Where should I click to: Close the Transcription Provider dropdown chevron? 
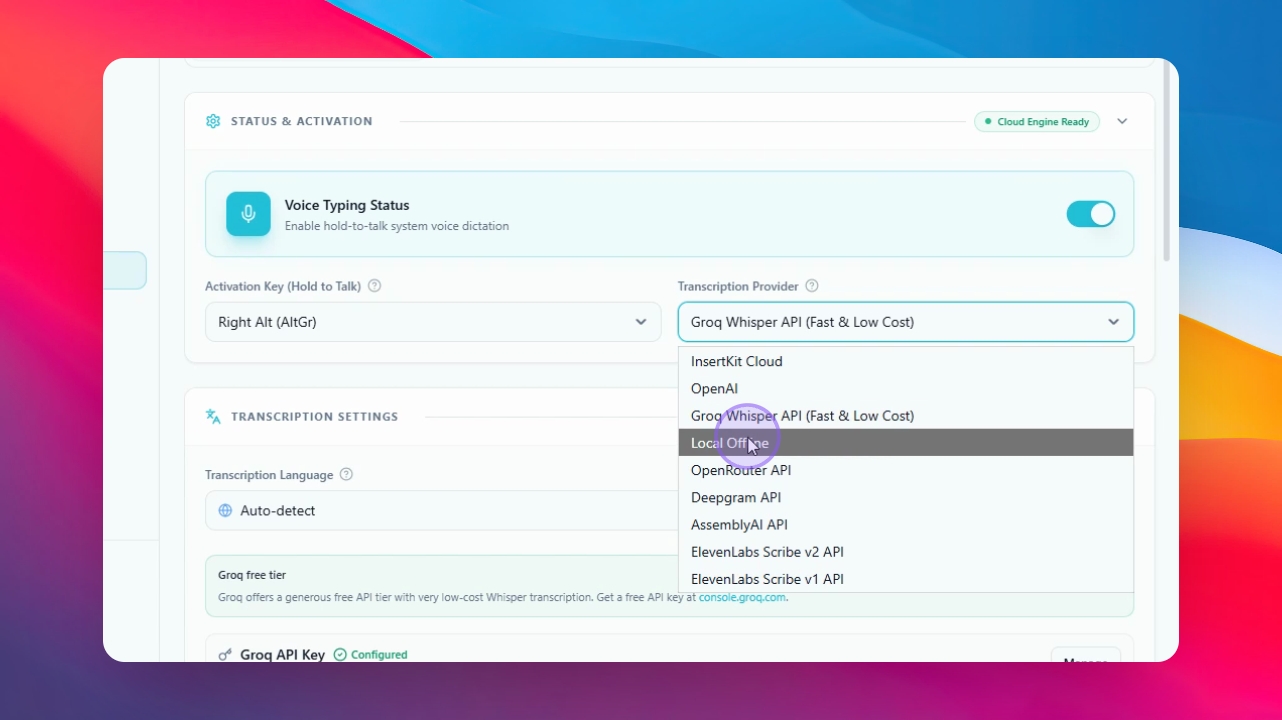click(1113, 322)
